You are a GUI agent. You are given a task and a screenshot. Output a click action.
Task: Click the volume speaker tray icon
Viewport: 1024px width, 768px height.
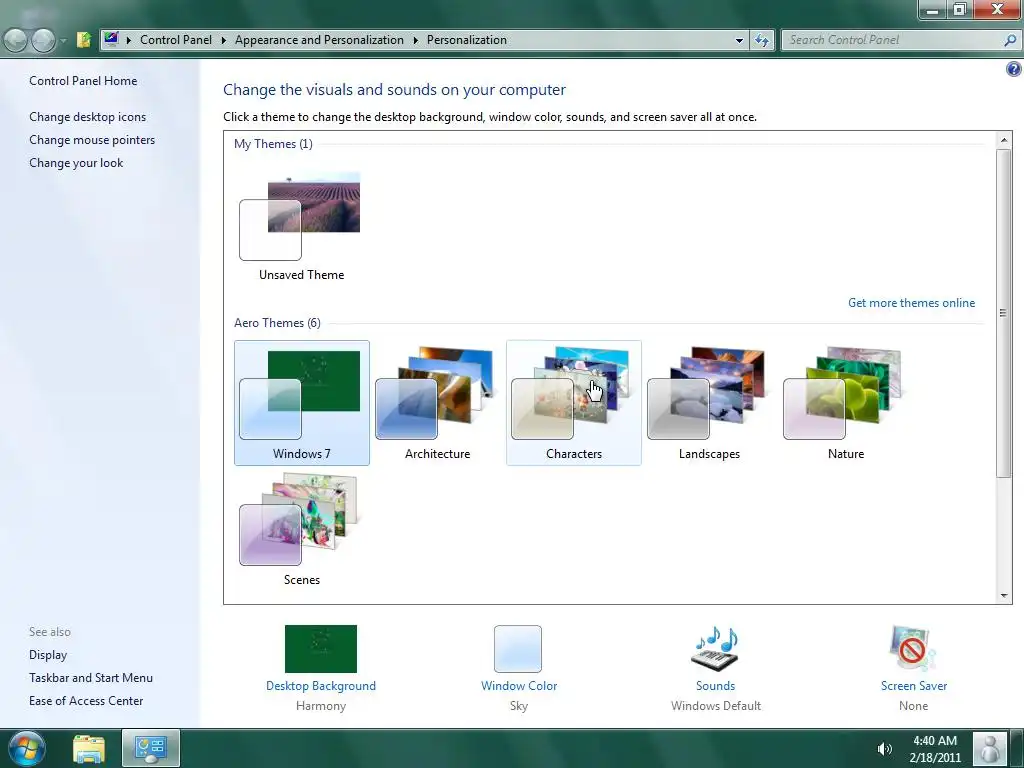point(884,749)
